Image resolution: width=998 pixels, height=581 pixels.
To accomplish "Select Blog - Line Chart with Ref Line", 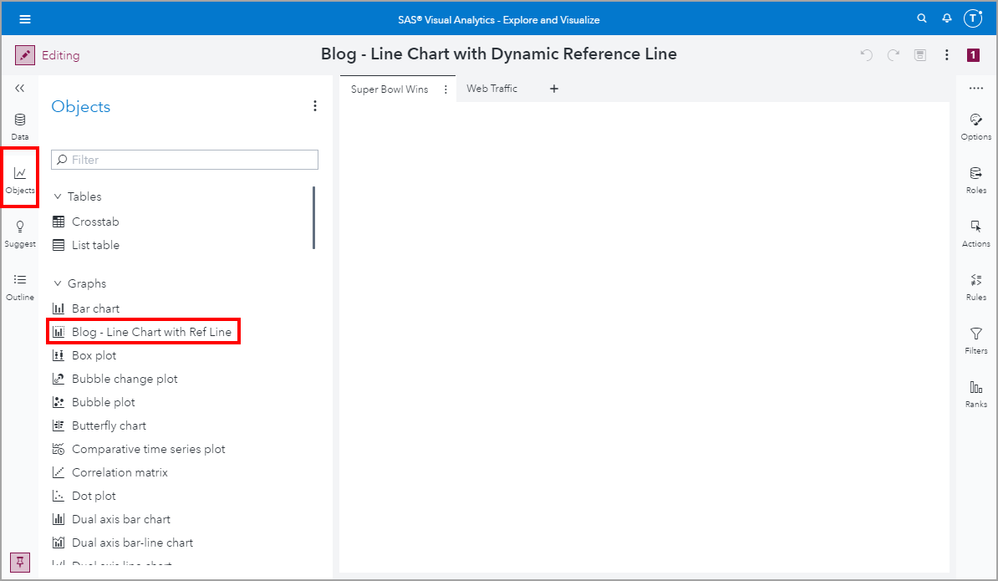I will coord(151,332).
